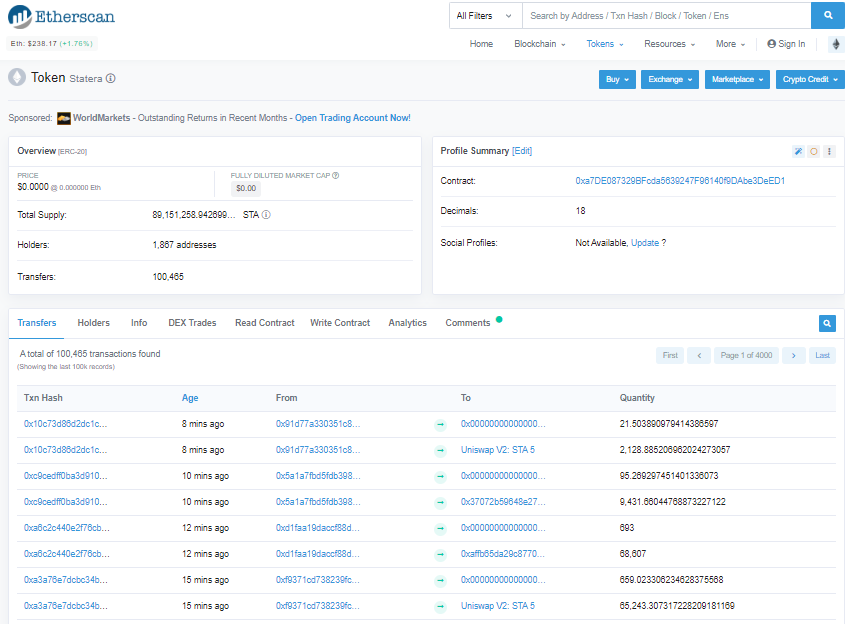This screenshot has width=845, height=624.
Task: Click the info icon next to STA total supply
Action: pyautogui.click(x=266, y=215)
